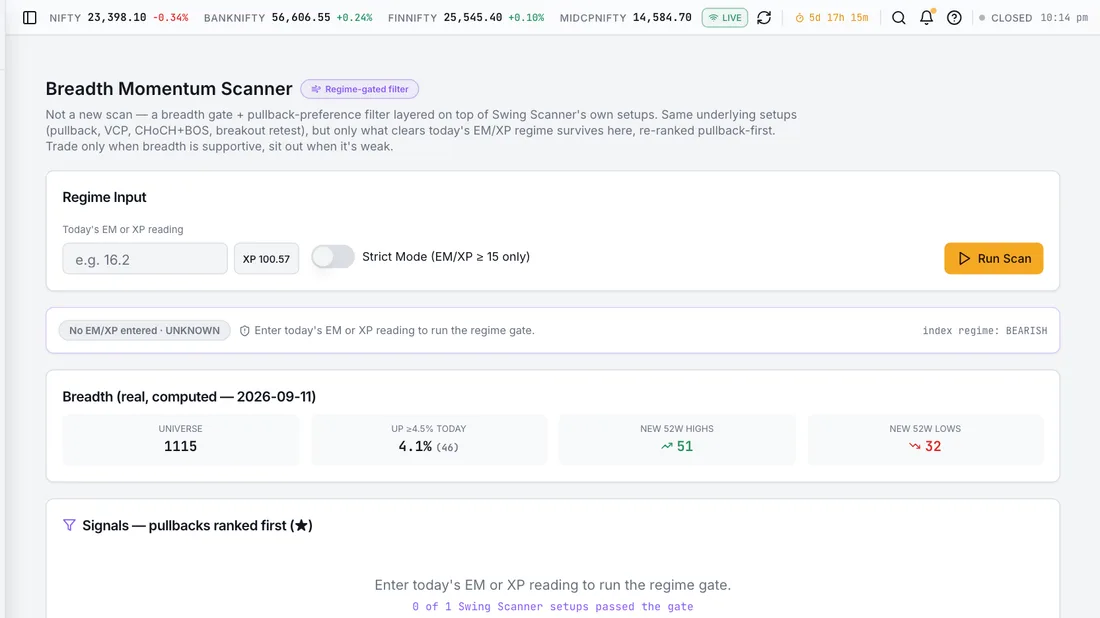The image size is (1100, 618).
Task: Select the MIDCPNIFTY ticker in header
Action: click(x=626, y=18)
